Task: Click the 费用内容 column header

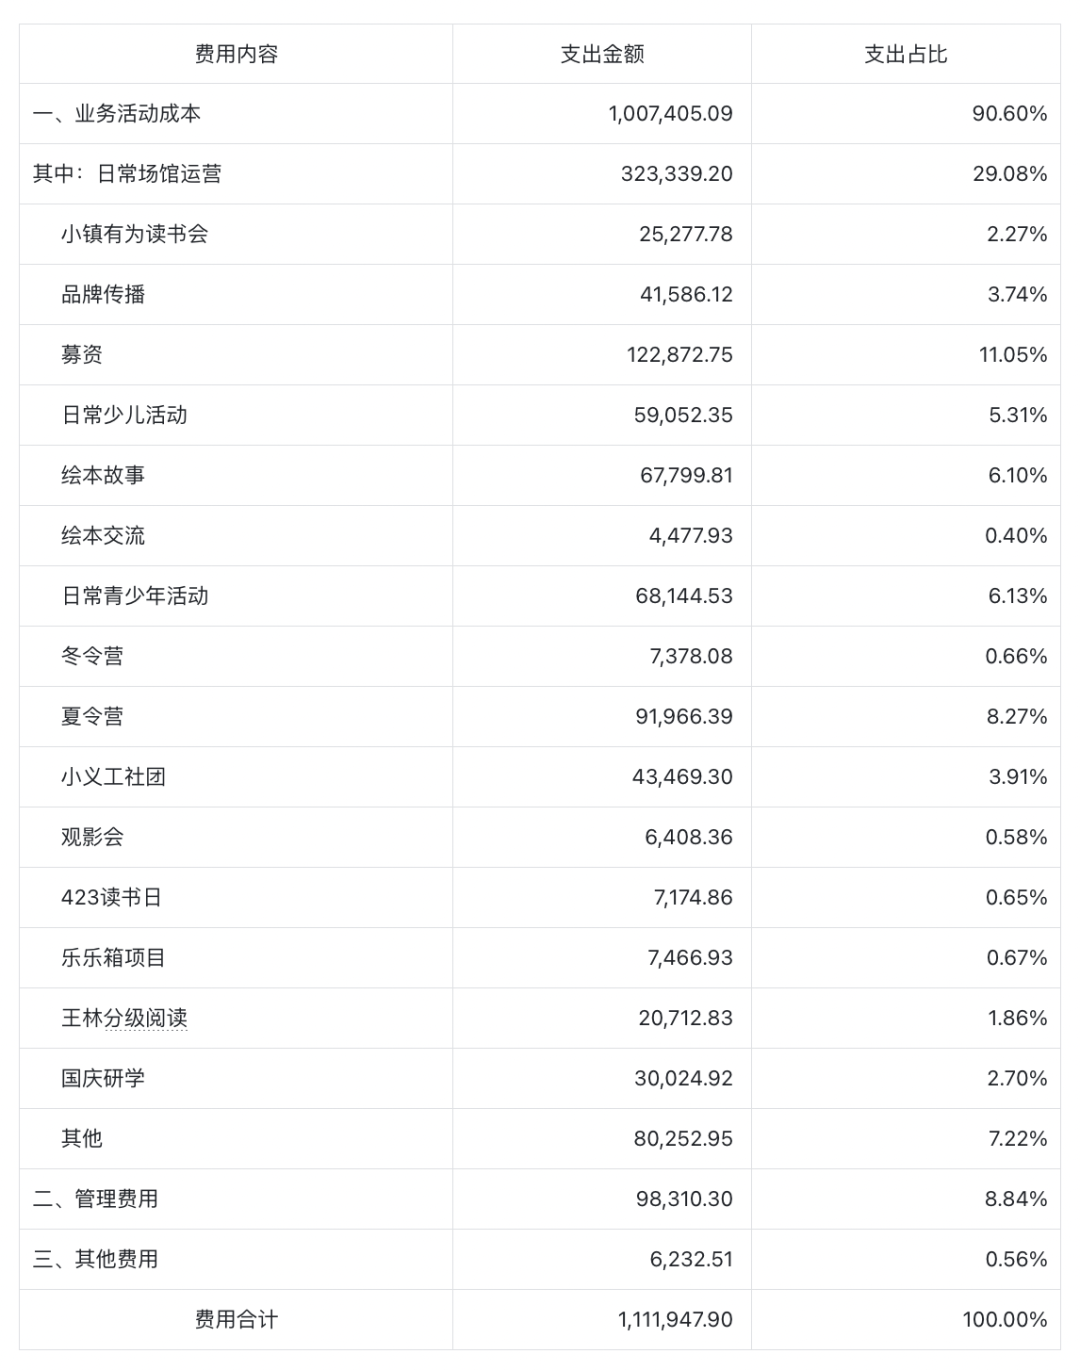Action: pyautogui.click(x=236, y=54)
